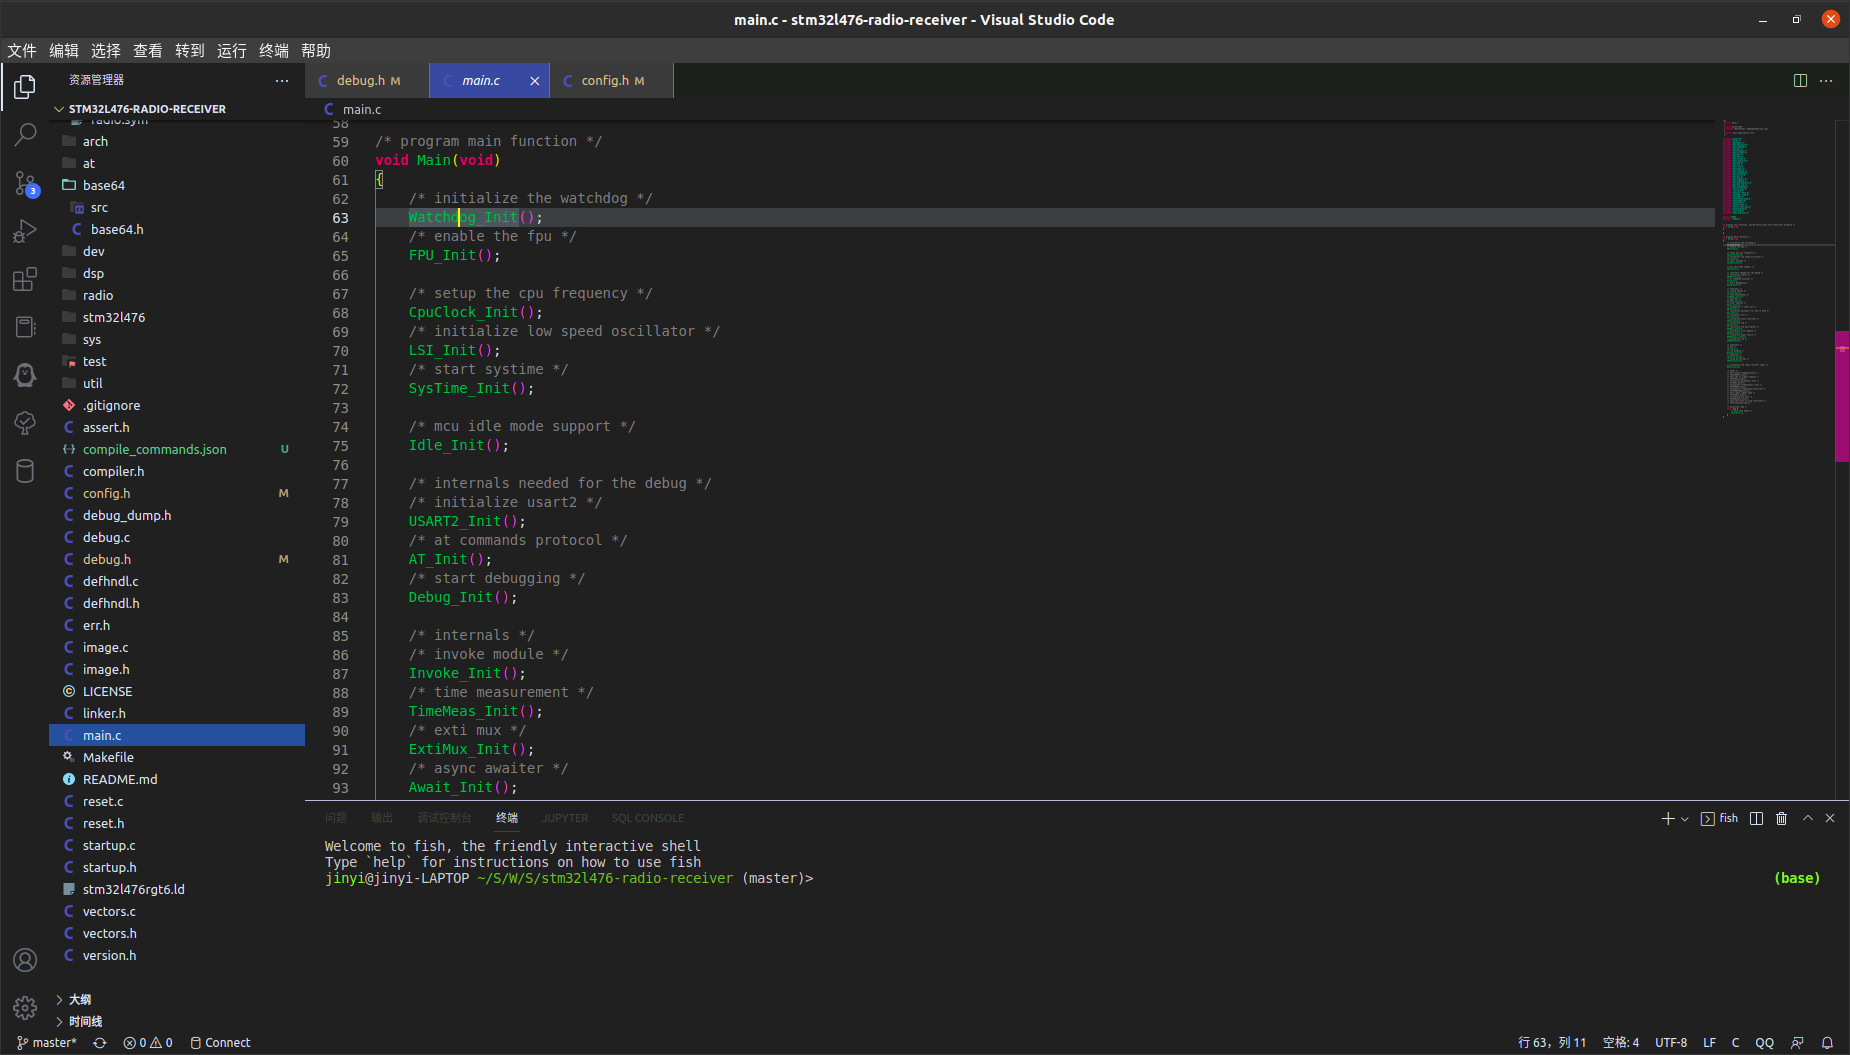Collapse the STM32L476-RADIO-RECEIVER folder root
Screen dimensions: 1850x1055
click(x=59, y=109)
